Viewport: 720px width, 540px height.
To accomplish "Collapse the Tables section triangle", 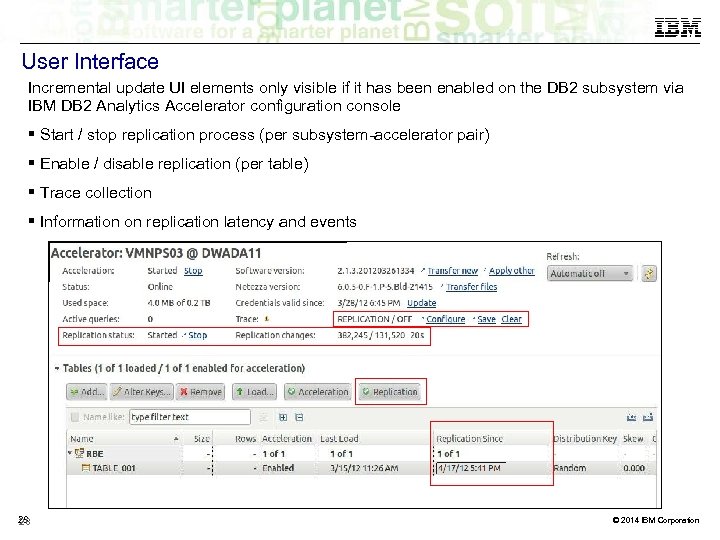I will click(57, 368).
